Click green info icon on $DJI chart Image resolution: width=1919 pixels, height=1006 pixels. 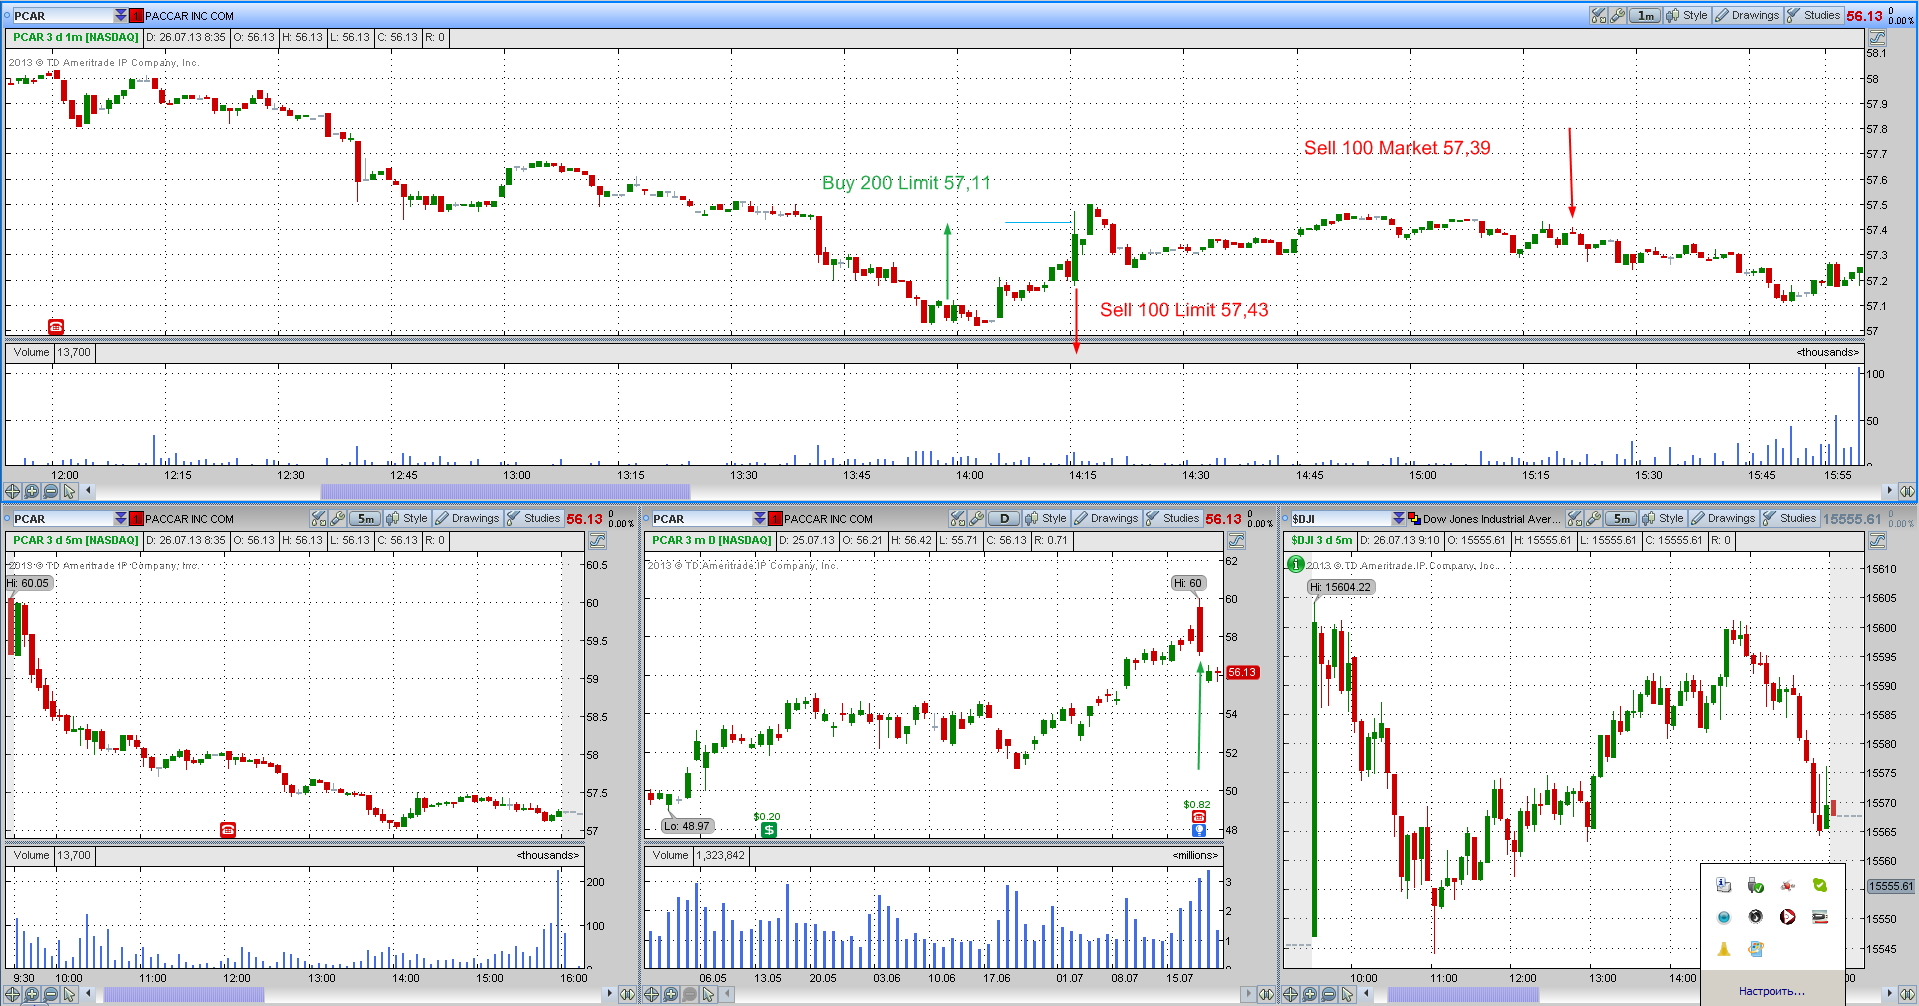pyautogui.click(x=1295, y=564)
